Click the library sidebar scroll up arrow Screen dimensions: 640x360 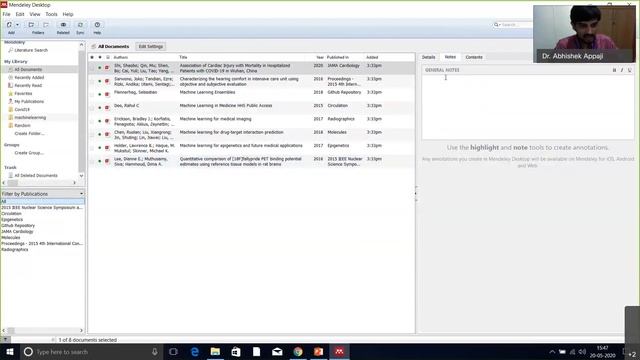coord(81,44)
